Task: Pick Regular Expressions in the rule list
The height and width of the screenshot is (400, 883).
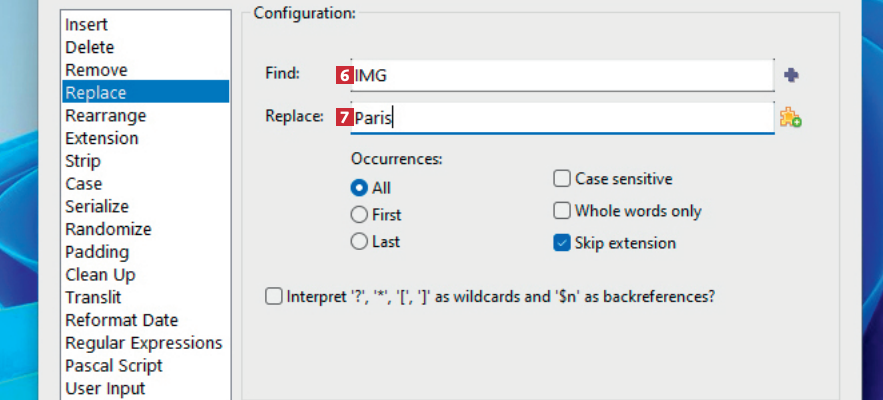Action: (x=143, y=343)
